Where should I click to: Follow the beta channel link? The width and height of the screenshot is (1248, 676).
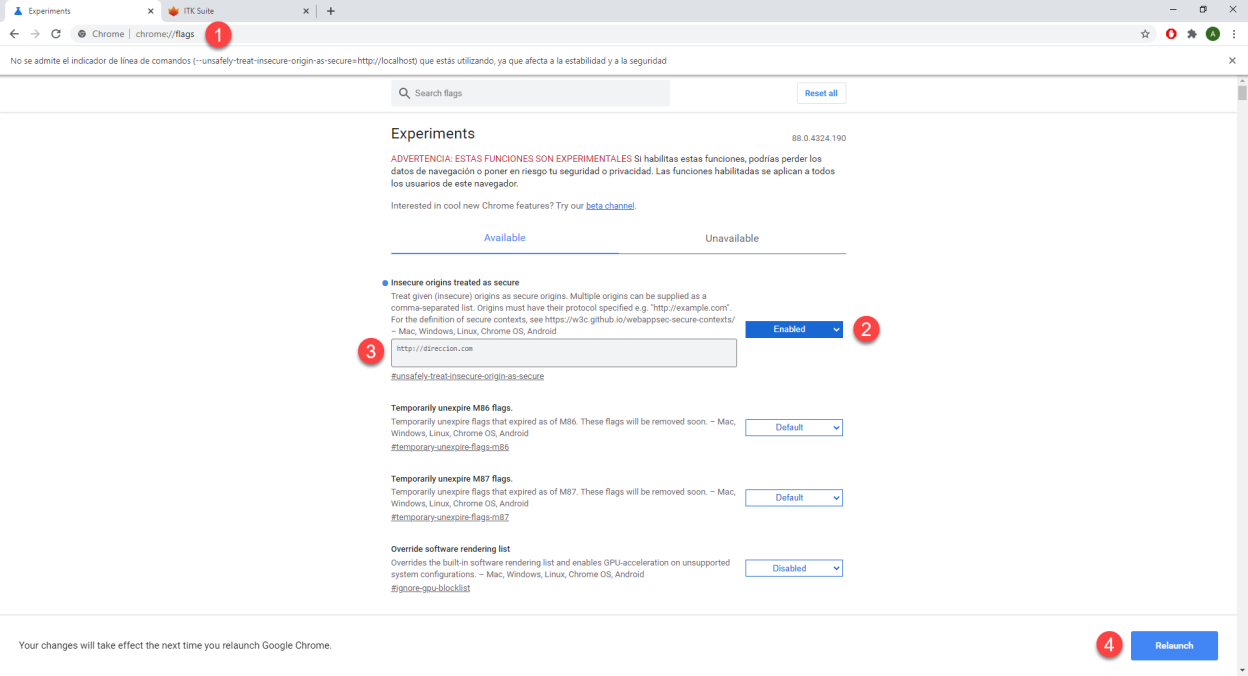pyautogui.click(x=610, y=205)
